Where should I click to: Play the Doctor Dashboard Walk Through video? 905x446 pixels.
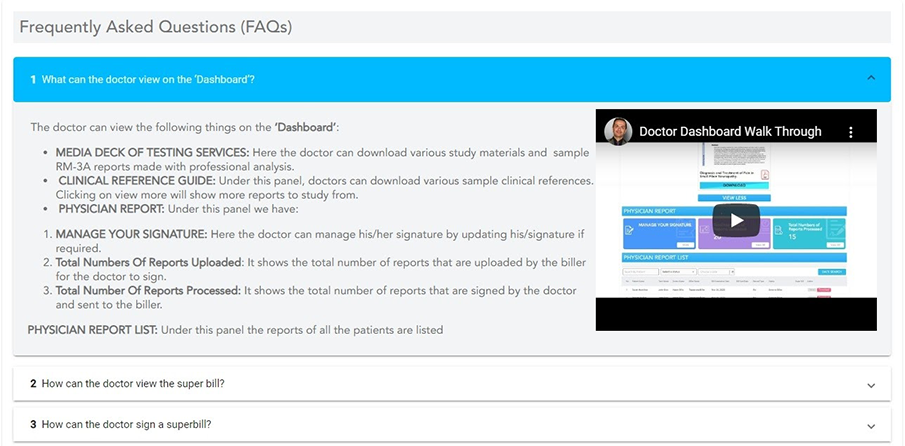click(736, 220)
